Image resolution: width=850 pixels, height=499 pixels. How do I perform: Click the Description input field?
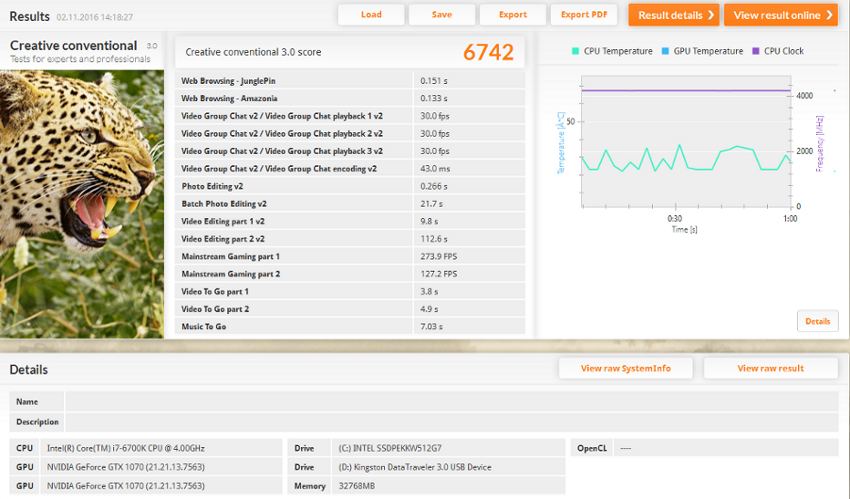[x=452, y=422]
